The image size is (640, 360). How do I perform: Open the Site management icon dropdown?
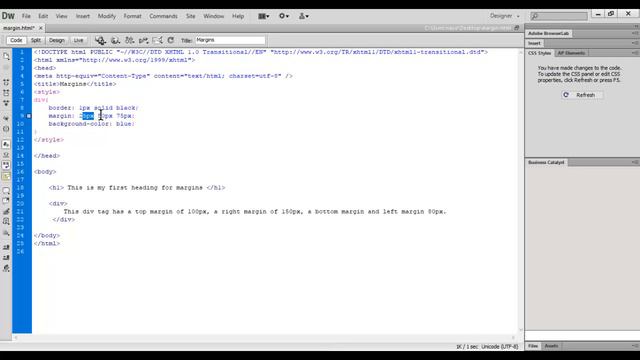pyautogui.click(x=304, y=16)
